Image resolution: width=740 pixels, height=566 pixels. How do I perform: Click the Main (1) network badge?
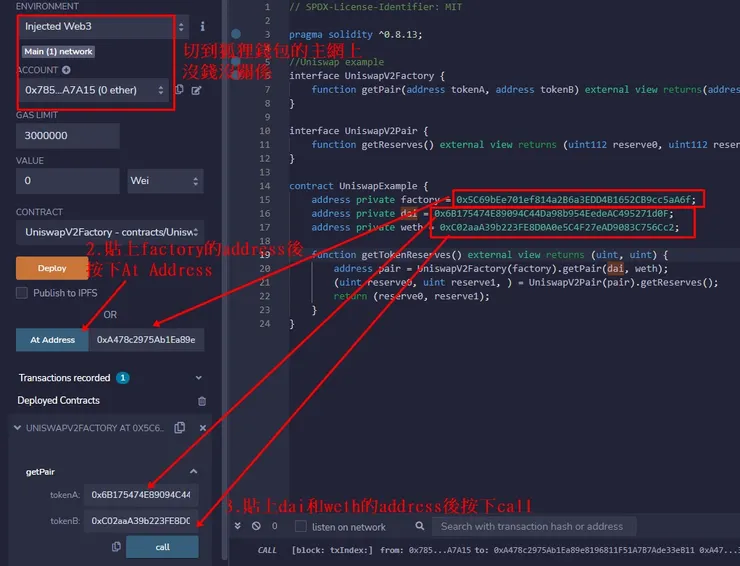(x=59, y=51)
